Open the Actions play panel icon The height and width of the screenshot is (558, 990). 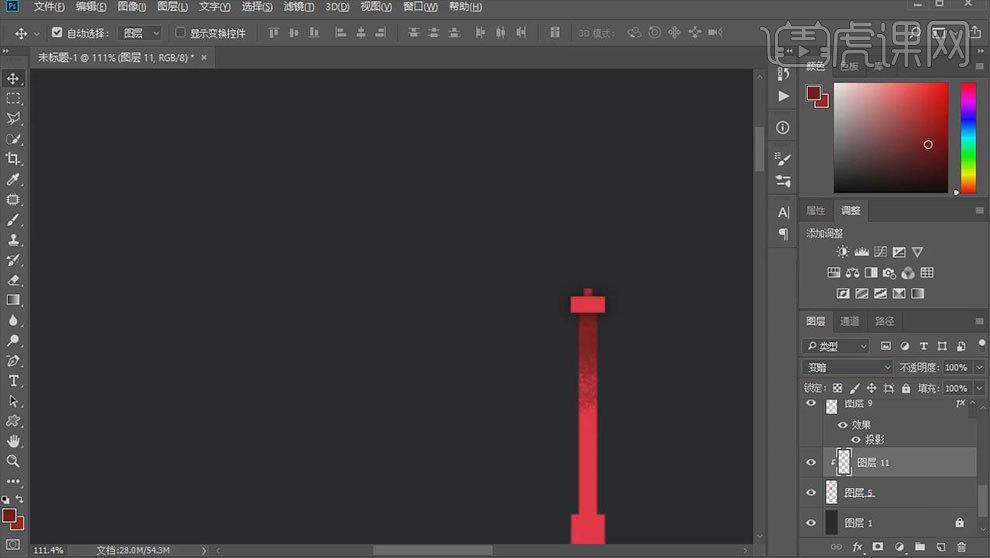click(784, 96)
